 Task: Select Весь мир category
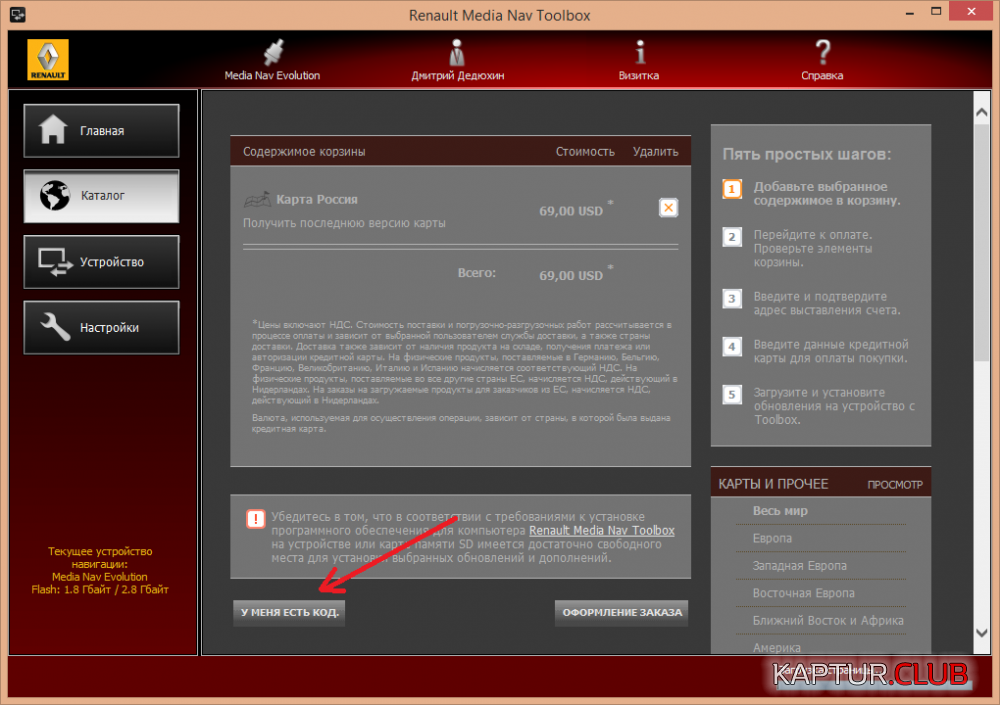780,510
